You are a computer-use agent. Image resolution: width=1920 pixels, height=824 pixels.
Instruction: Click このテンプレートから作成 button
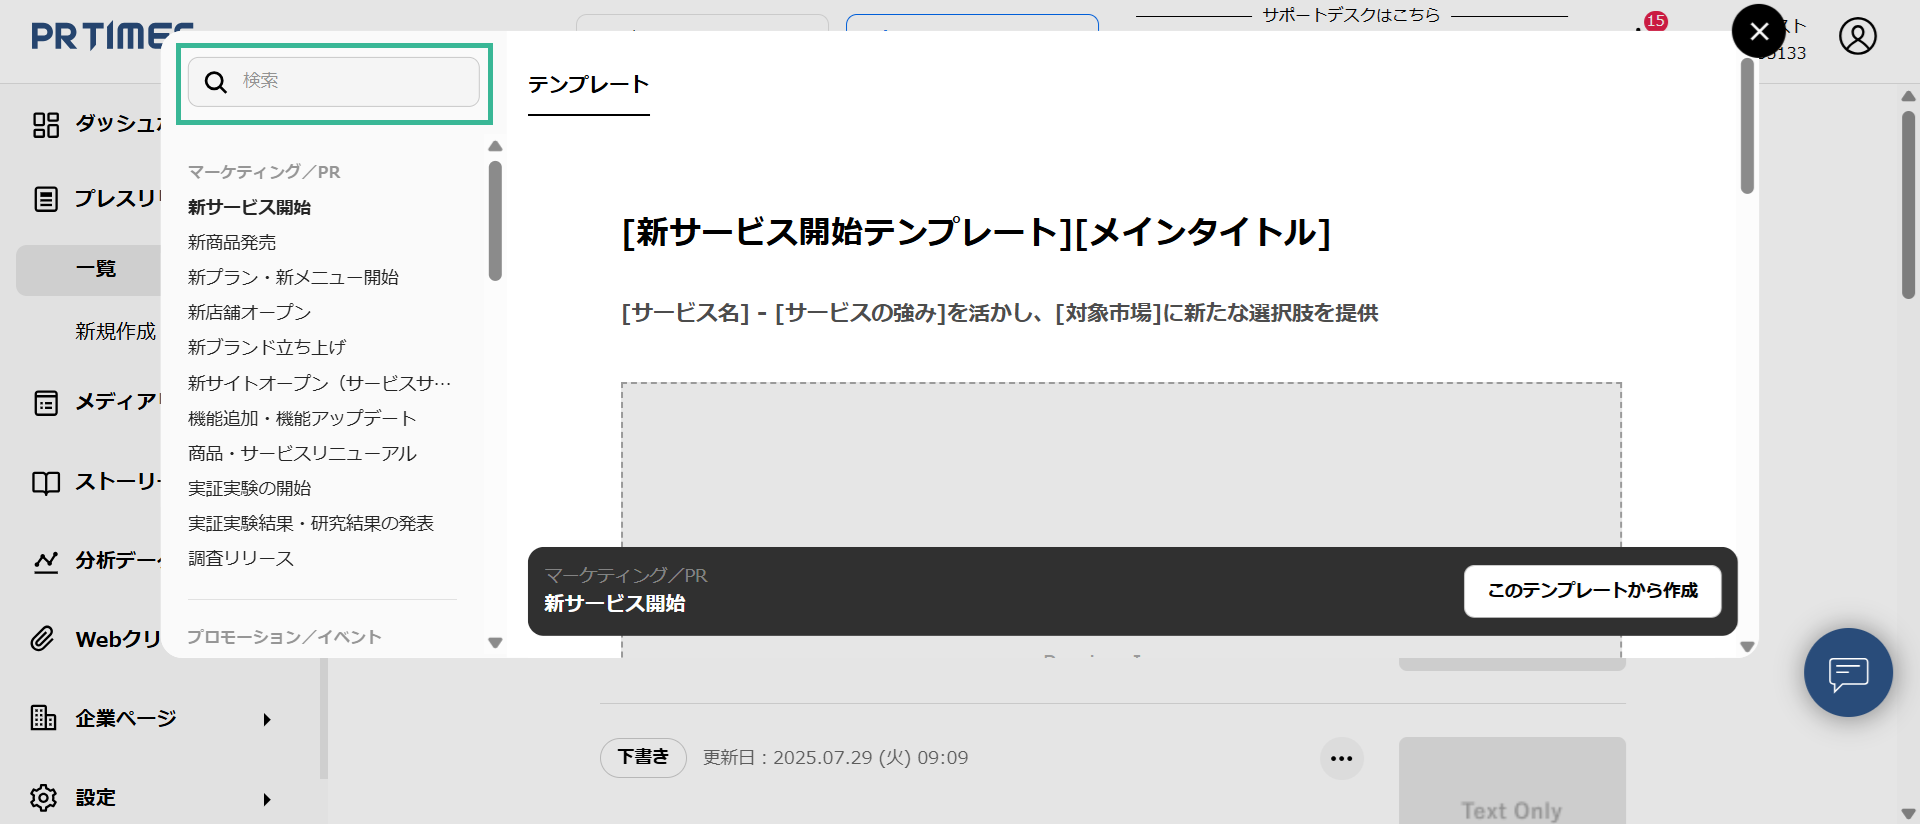pos(1593,591)
